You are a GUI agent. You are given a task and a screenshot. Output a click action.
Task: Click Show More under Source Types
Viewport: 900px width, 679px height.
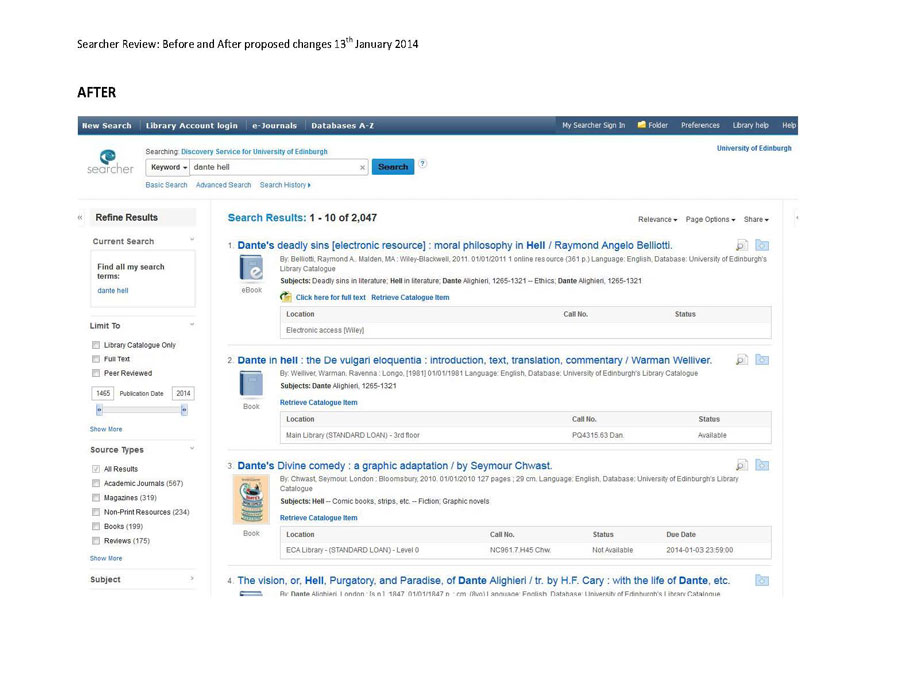pyautogui.click(x=106, y=558)
